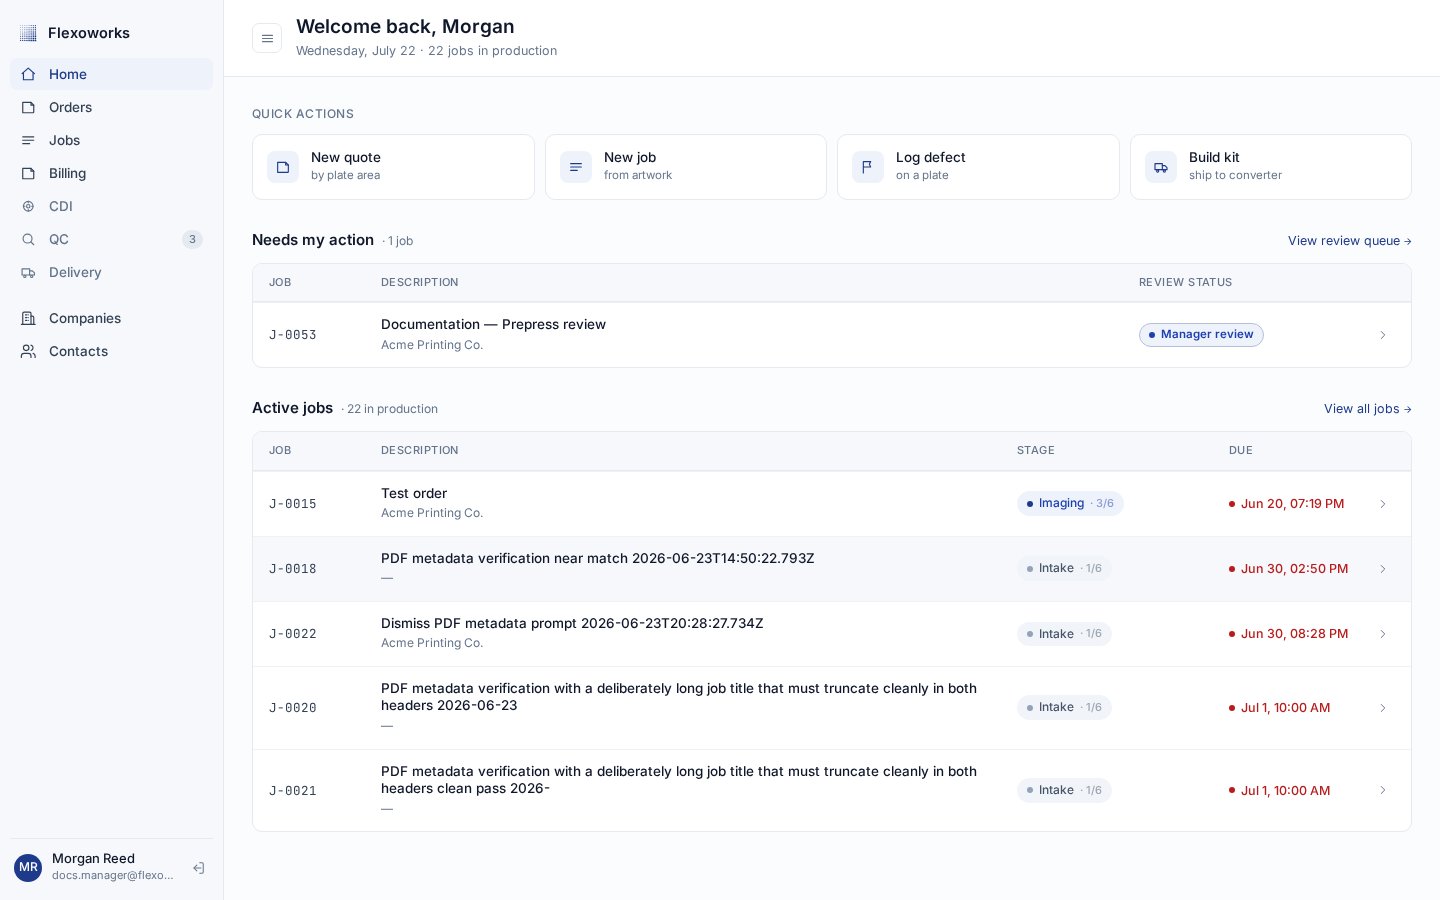Click the Imaging 3/6 stage pill

pyautogui.click(x=1070, y=504)
